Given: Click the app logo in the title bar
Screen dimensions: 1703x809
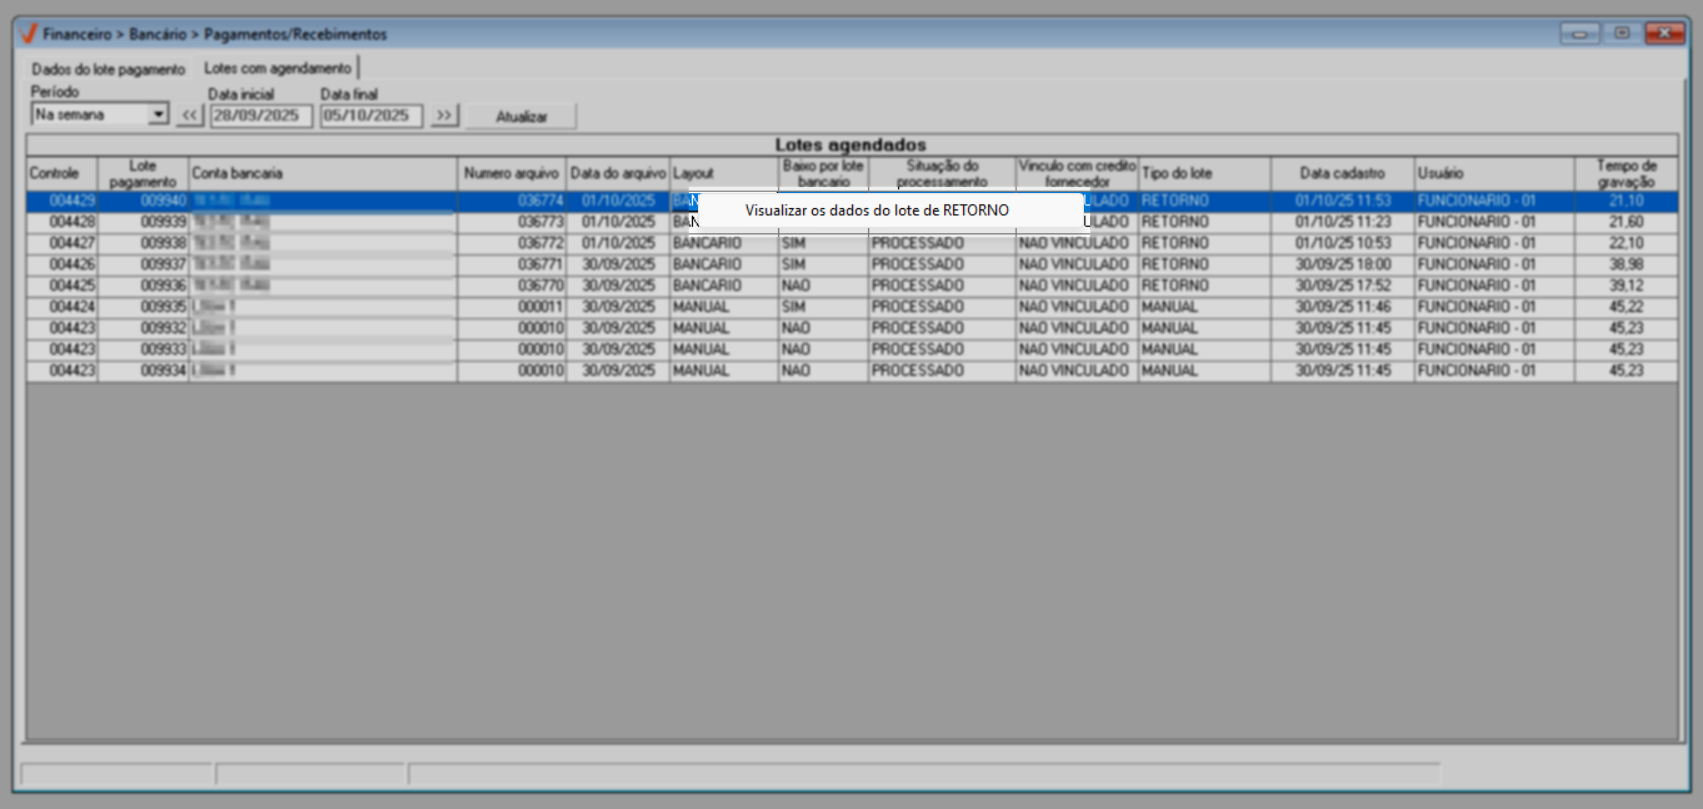Looking at the screenshot, I should [x=29, y=34].
